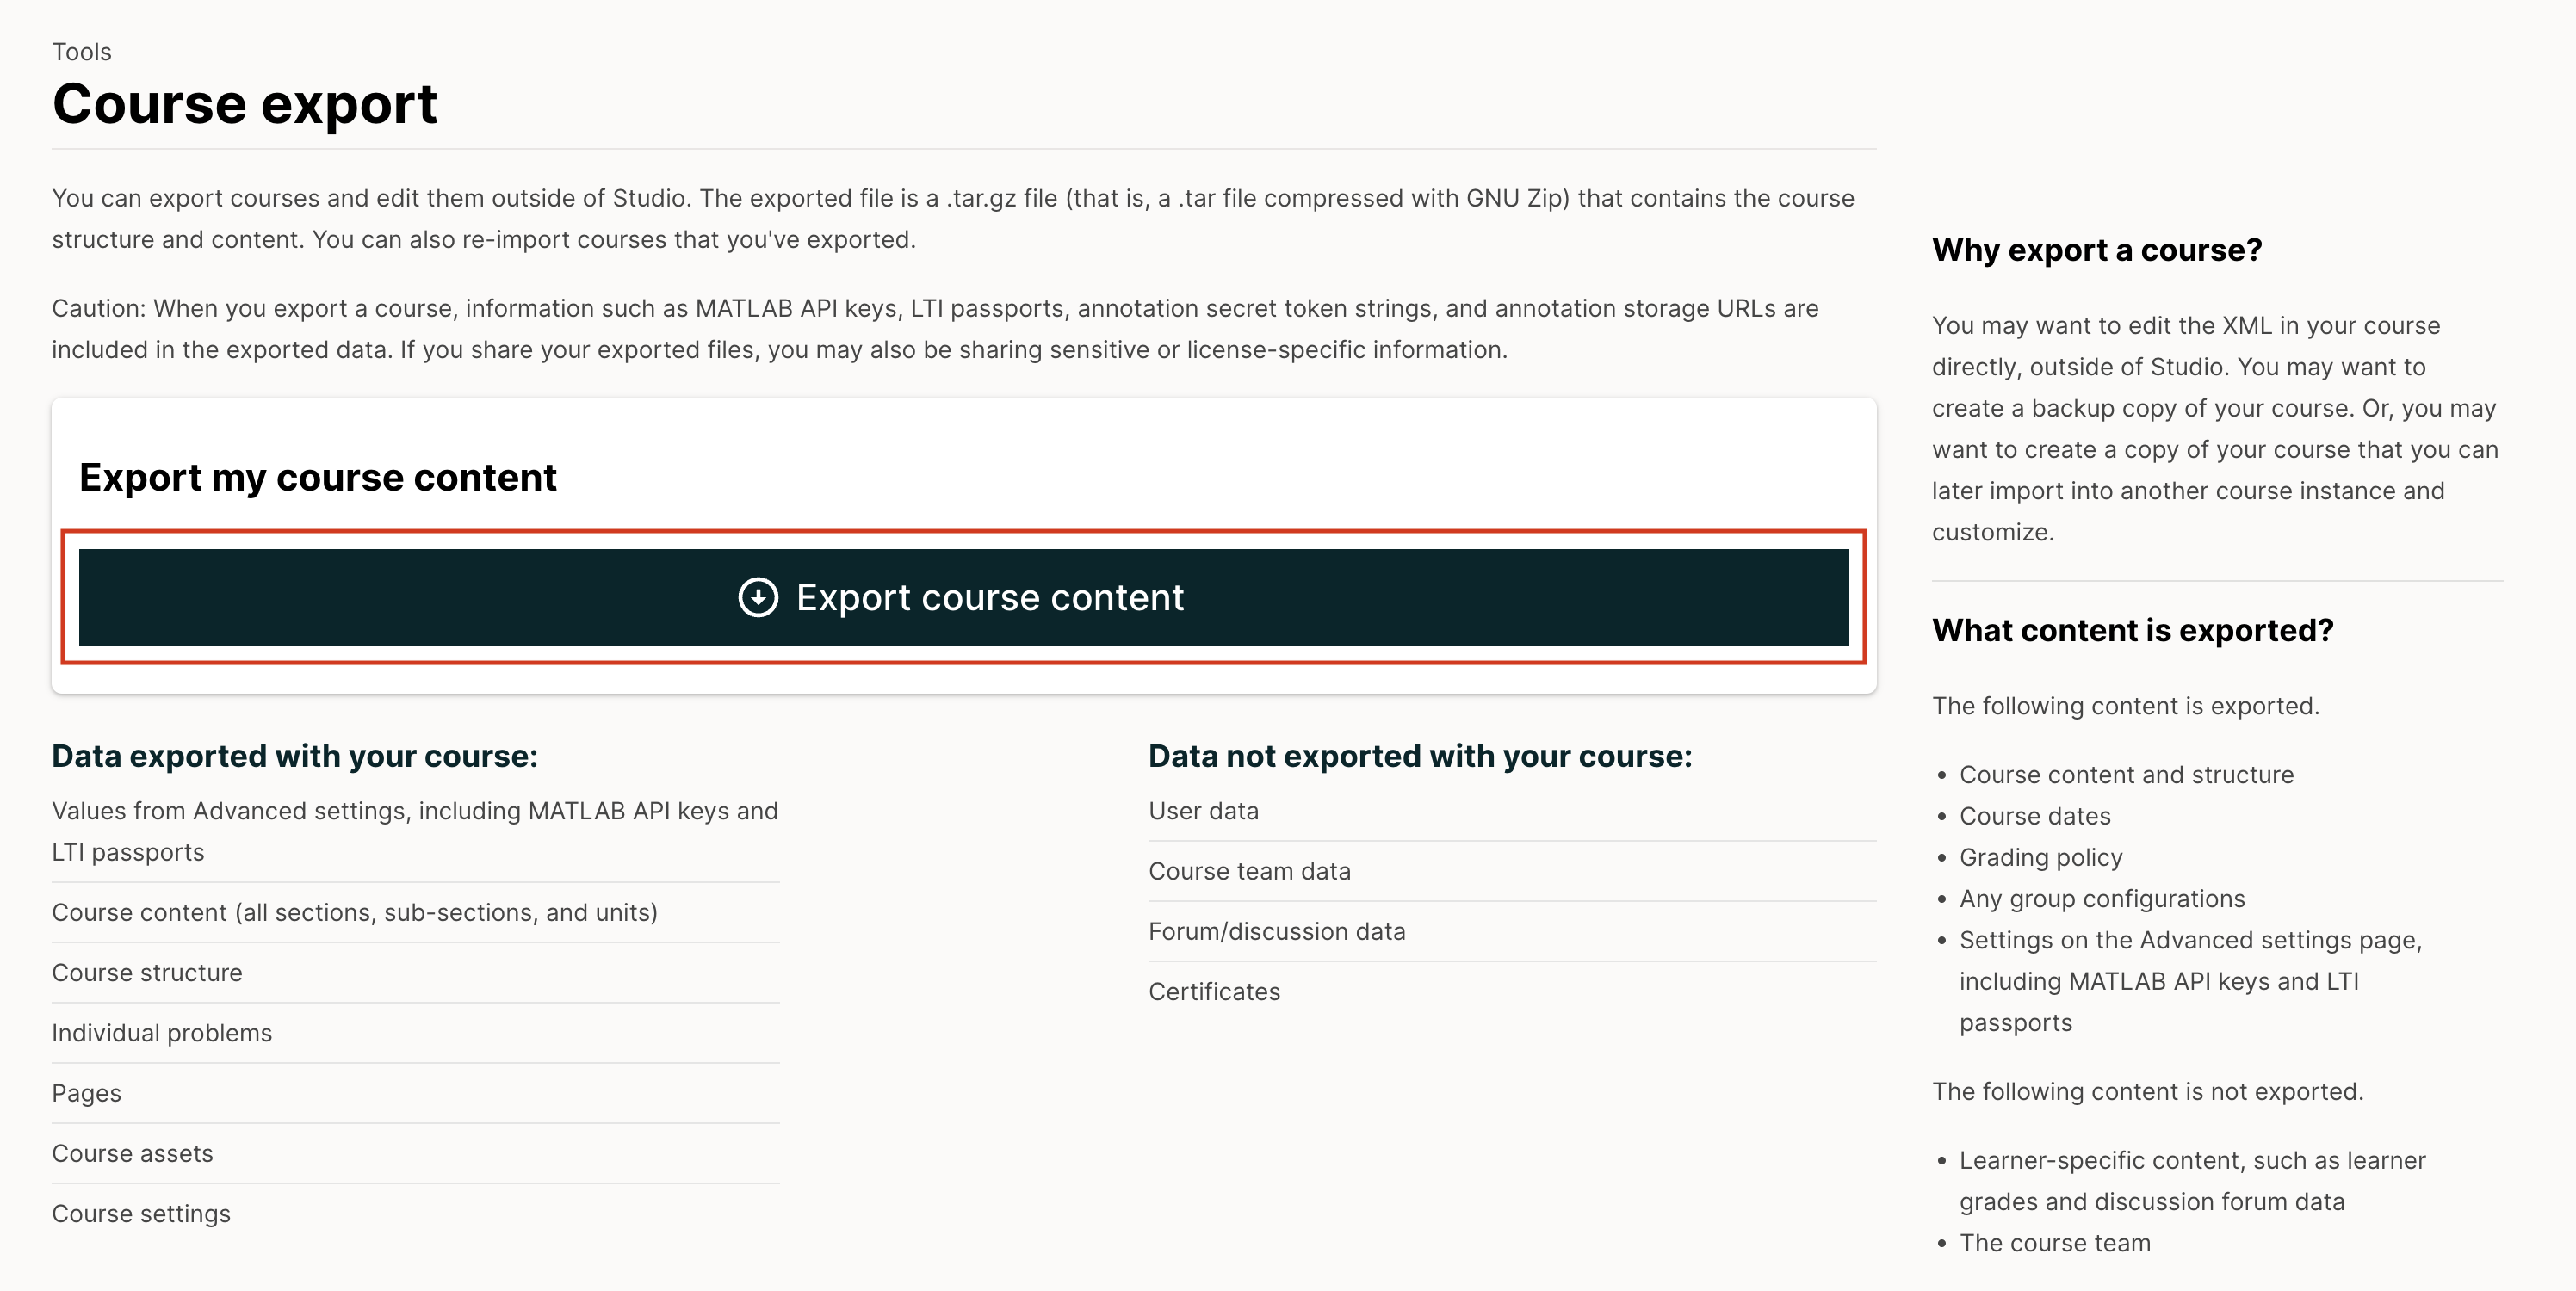Click the Course export page heading
The image size is (2576, 1291).
[x=245, y=104]
